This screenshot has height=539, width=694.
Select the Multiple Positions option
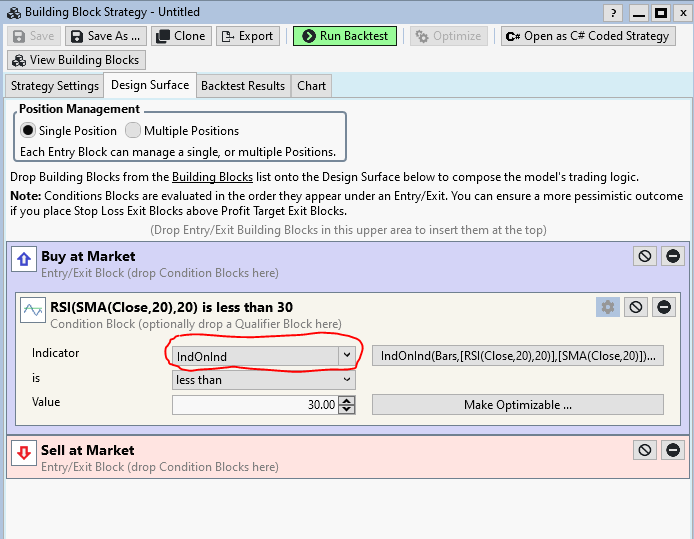(133, 131)
